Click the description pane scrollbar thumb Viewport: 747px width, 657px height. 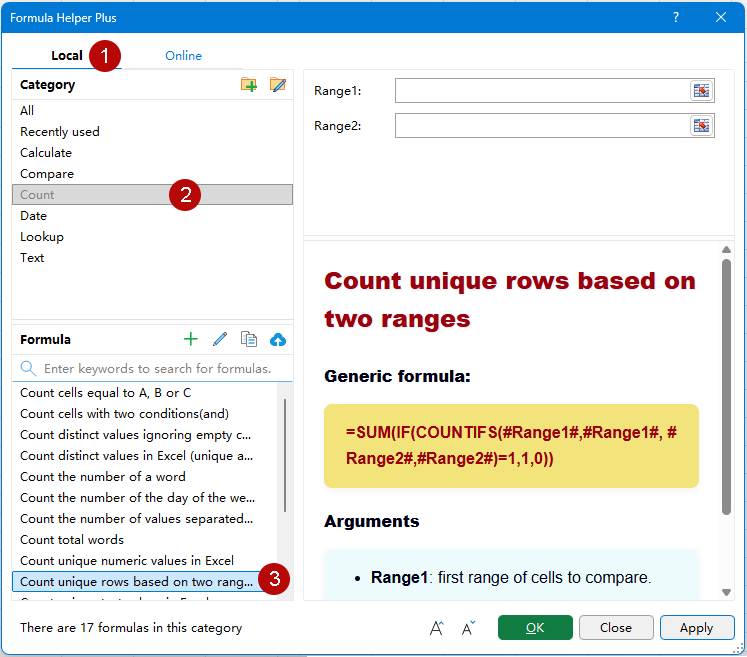coord(726,387)
